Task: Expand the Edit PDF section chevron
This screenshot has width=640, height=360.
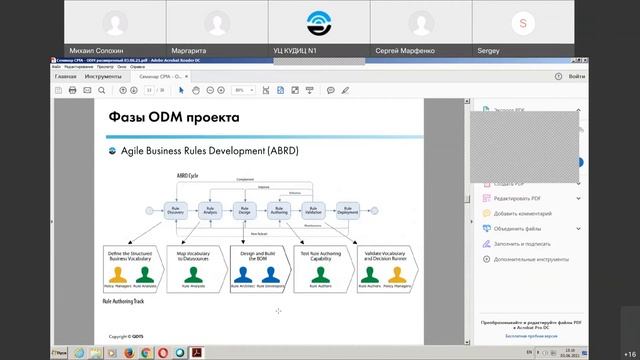Action: [x=578, y=198]
